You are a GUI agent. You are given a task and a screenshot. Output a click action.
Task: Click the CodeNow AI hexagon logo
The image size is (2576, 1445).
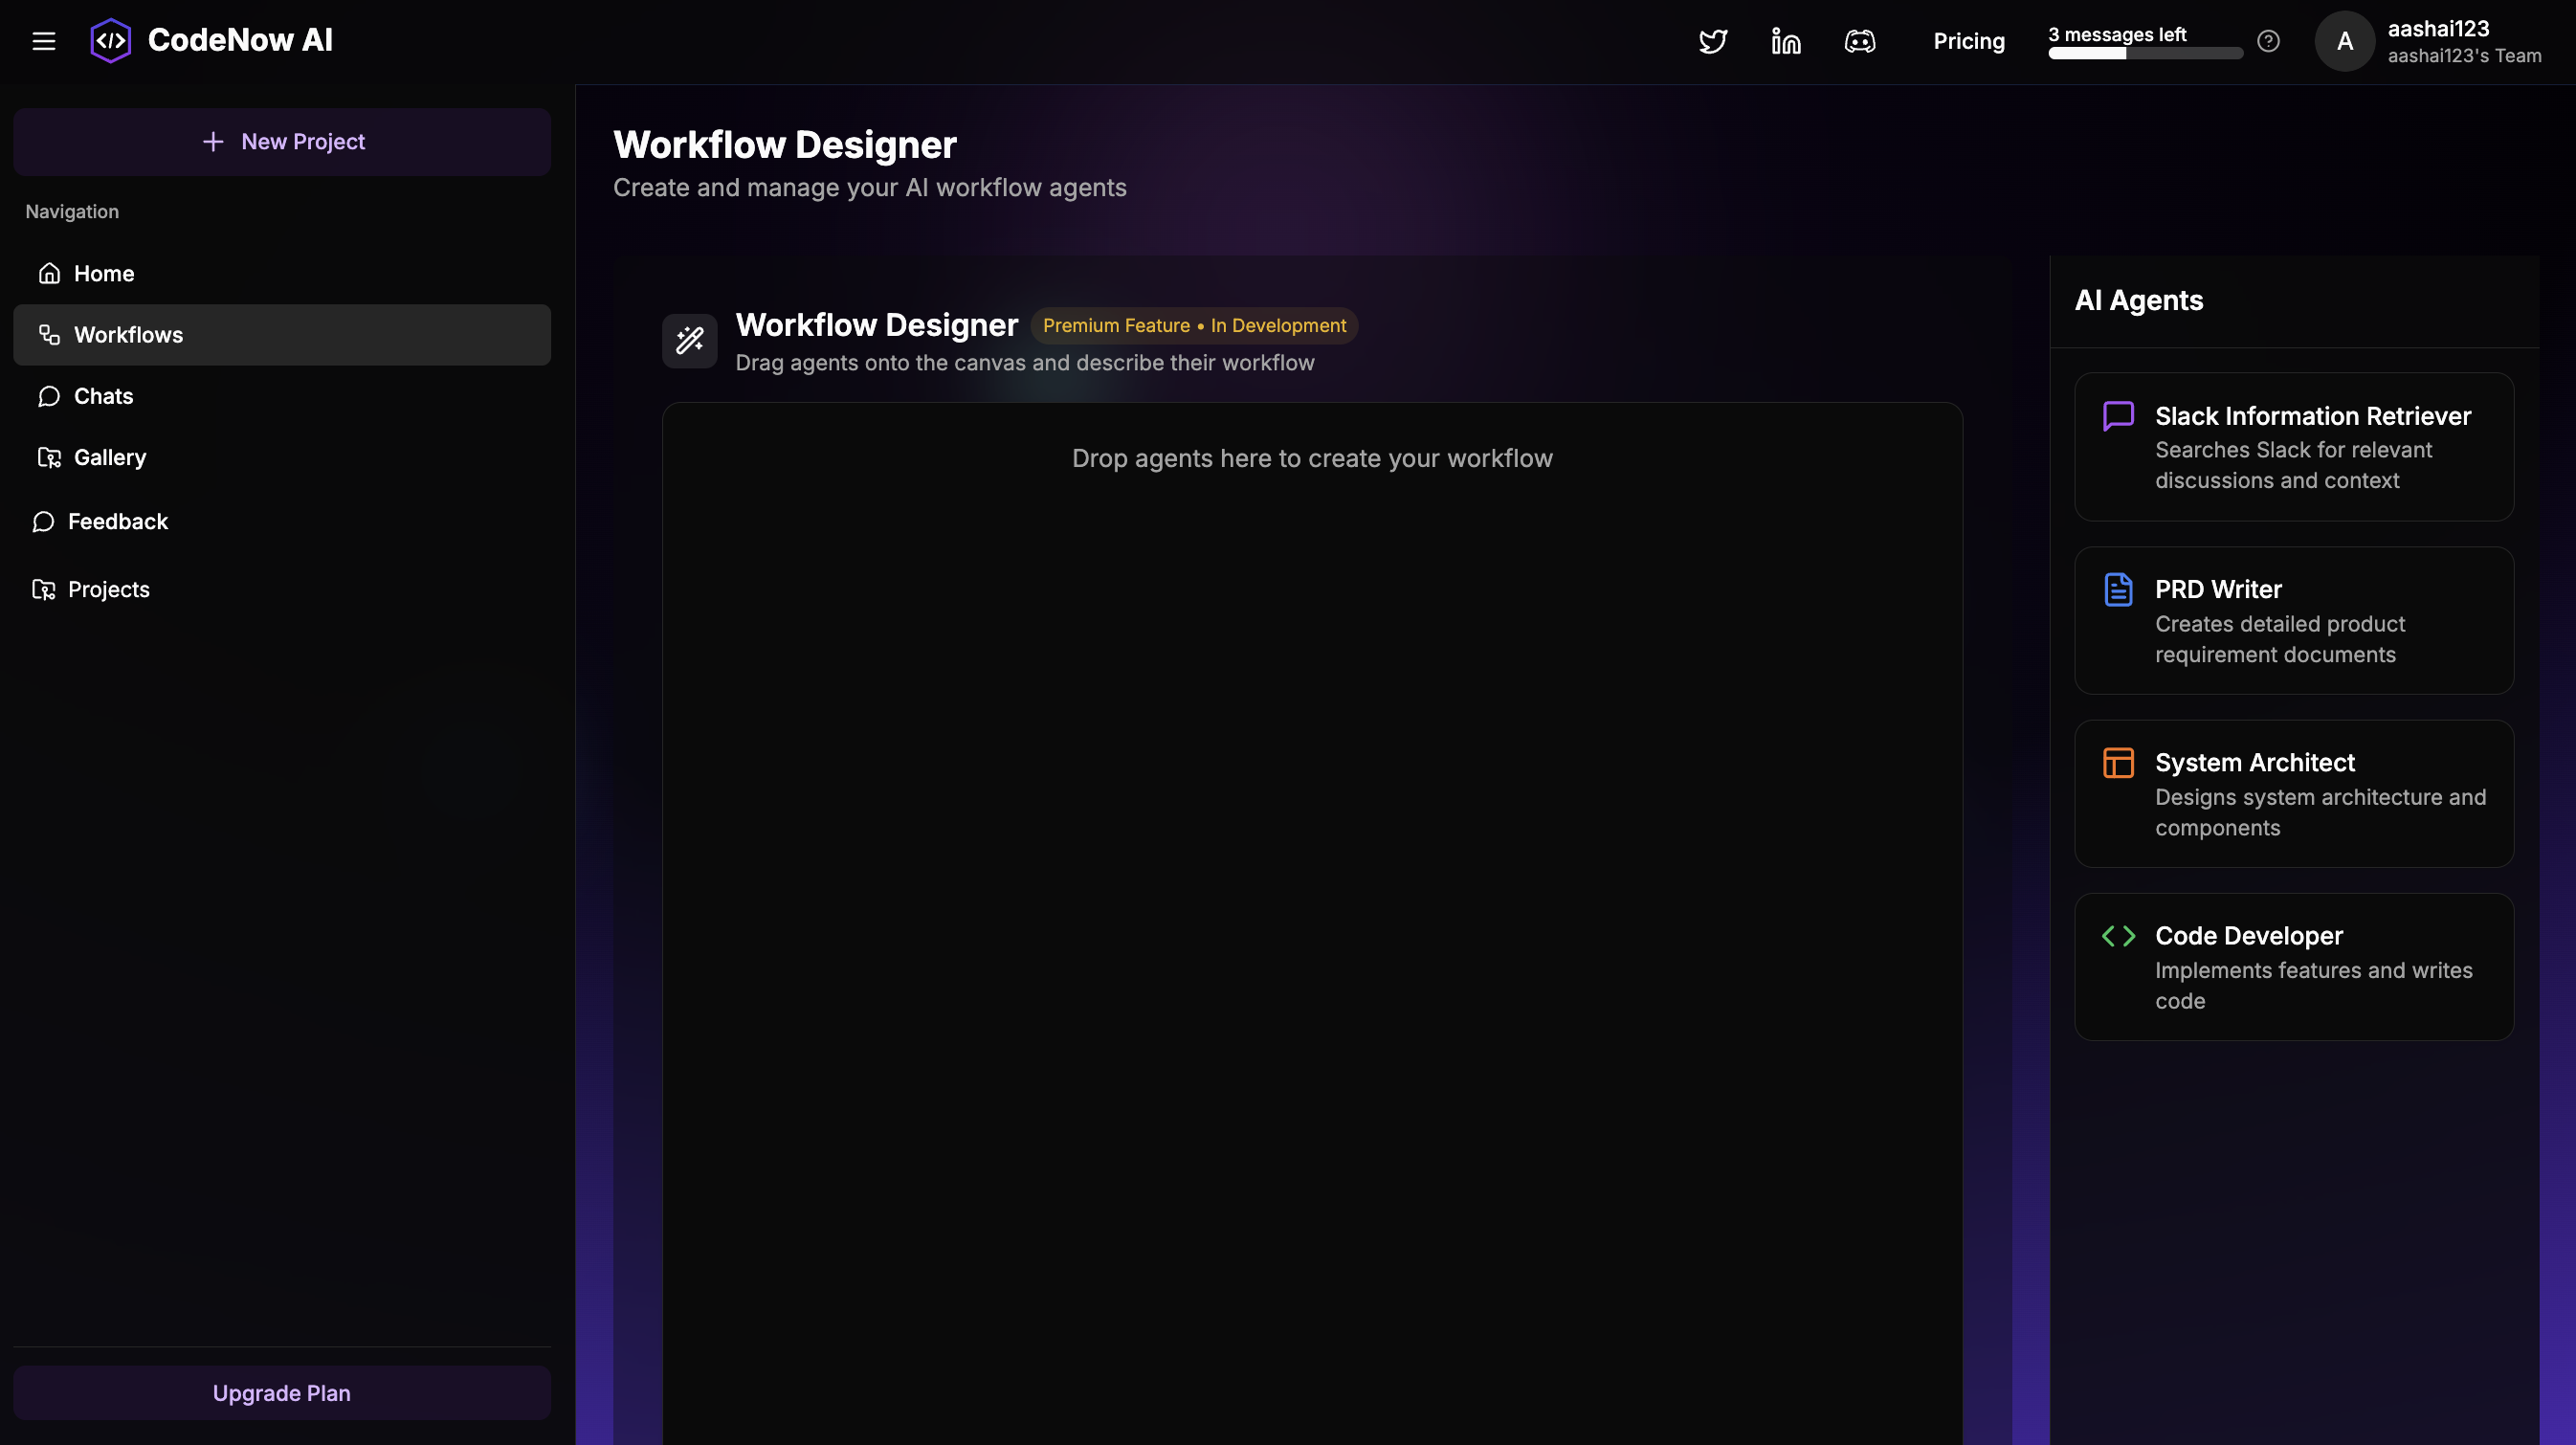click(111, 41)
